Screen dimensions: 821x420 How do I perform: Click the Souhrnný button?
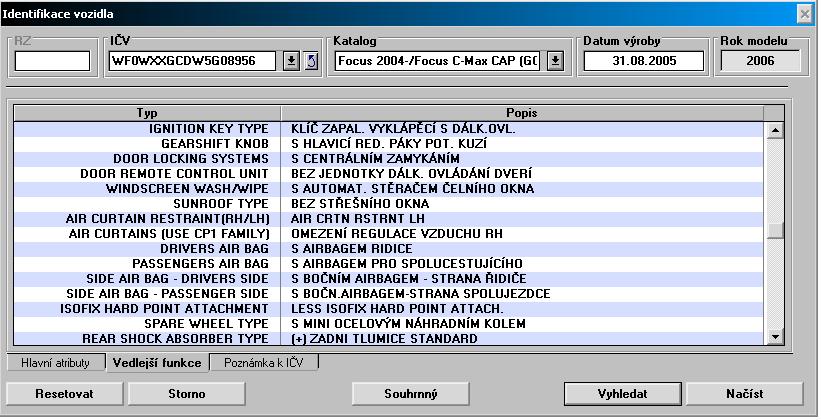411,393
